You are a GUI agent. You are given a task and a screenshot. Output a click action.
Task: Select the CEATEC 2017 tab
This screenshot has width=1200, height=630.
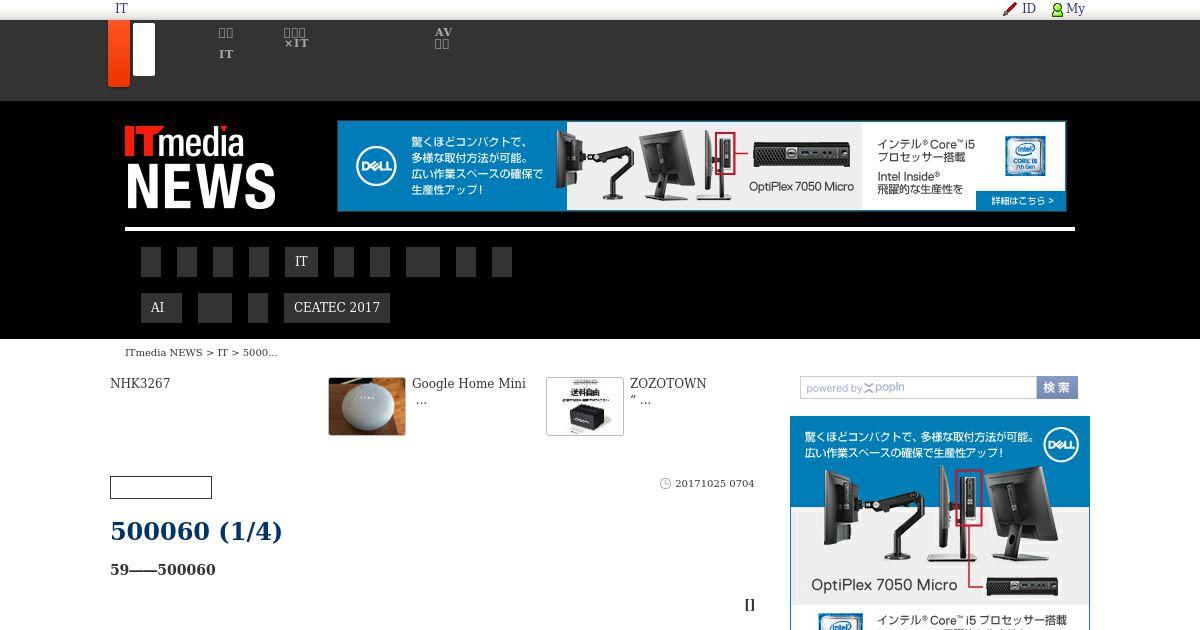[x=337, y=308]
